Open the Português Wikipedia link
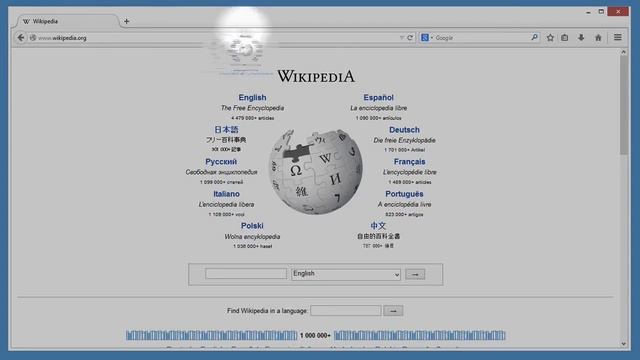The height and width of the screenshot is (360, 640). pyautogui.click(x=404, y=194)
